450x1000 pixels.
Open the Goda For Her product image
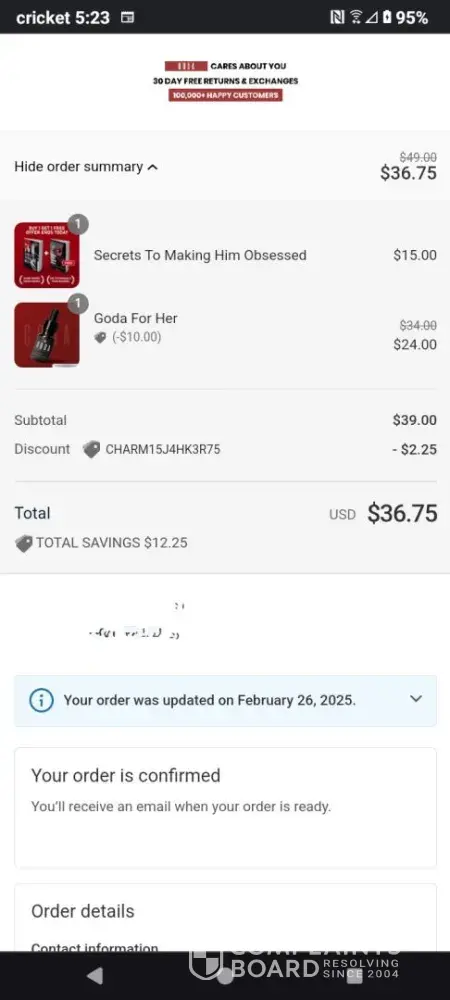click(47, 335)
